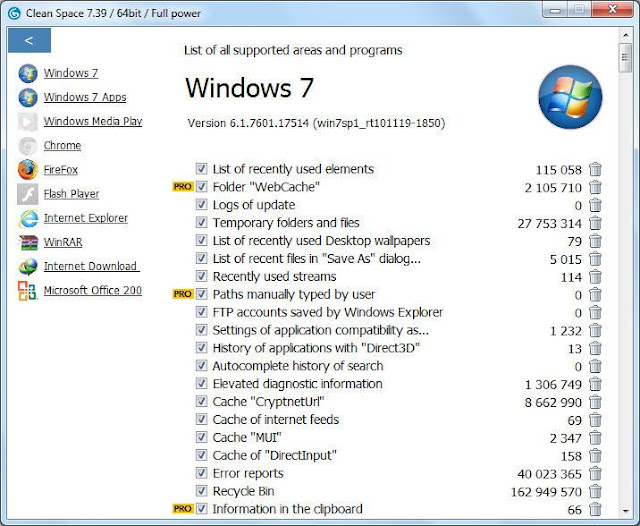The image size is (640, 526).
Task: Click trash icon for "Save As" dialog row
Action: [x=596, y=259]
